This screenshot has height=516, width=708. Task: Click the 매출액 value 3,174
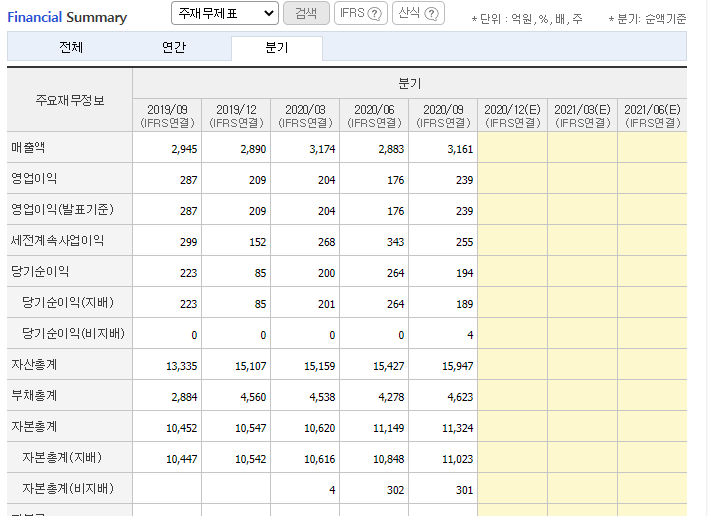pyautogui.click(x=322, y=149)
